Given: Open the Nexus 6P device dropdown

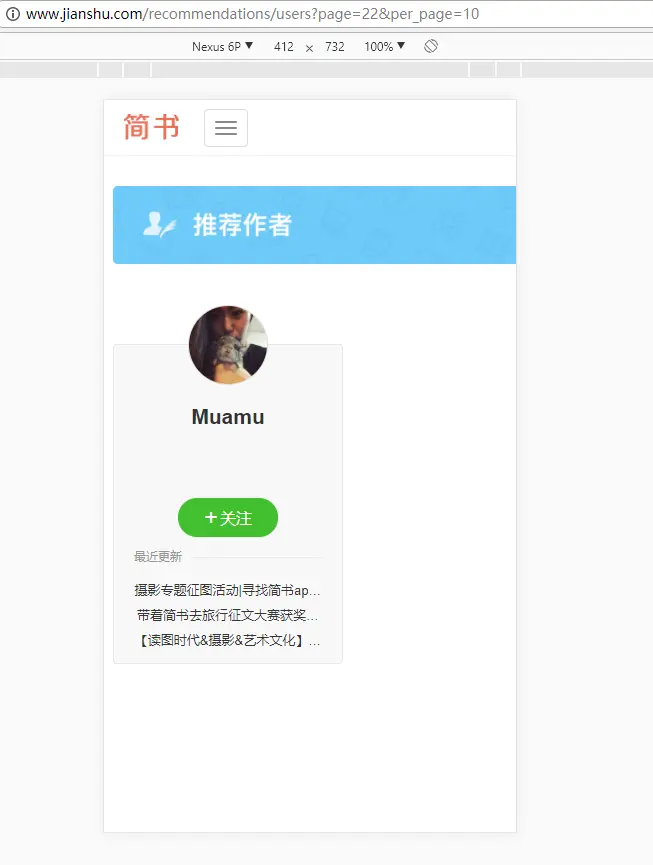Looking at the screenshot, I should point(222,46).
